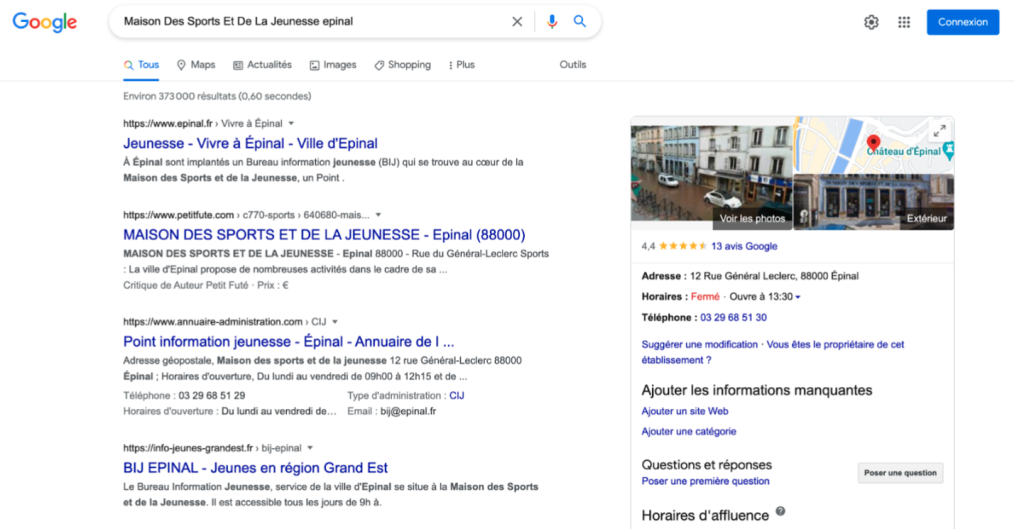Click the star rating icons

tap(682, 246)
